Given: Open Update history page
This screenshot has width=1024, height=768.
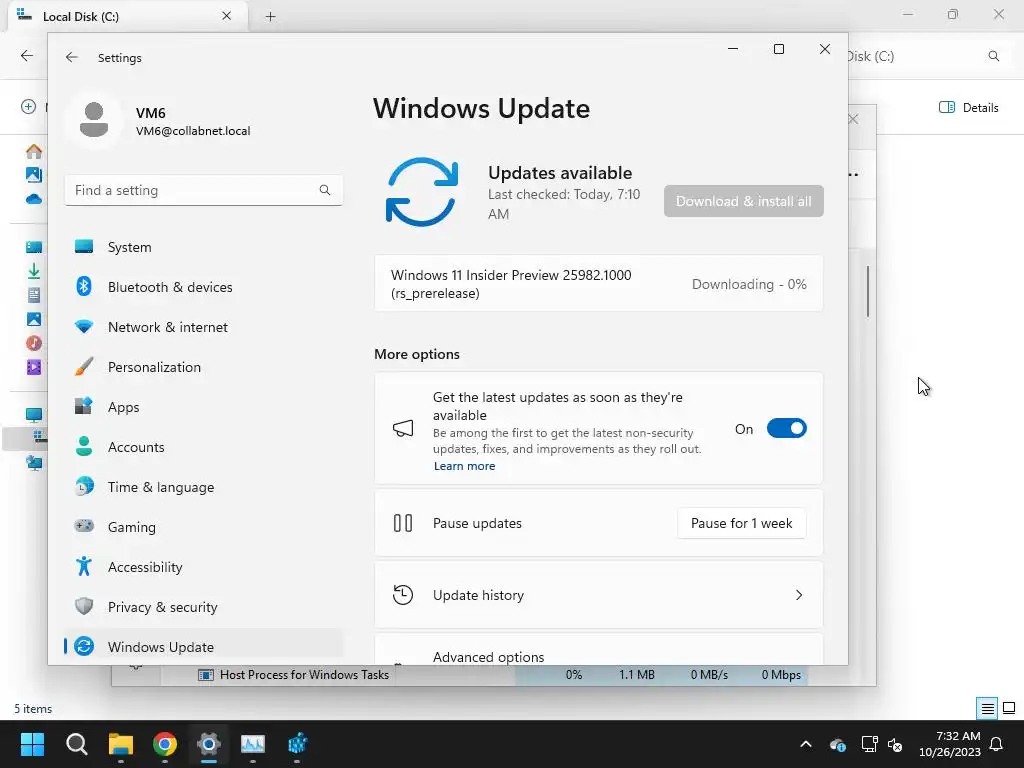Looking at the screenshot, I should (598, 595).
